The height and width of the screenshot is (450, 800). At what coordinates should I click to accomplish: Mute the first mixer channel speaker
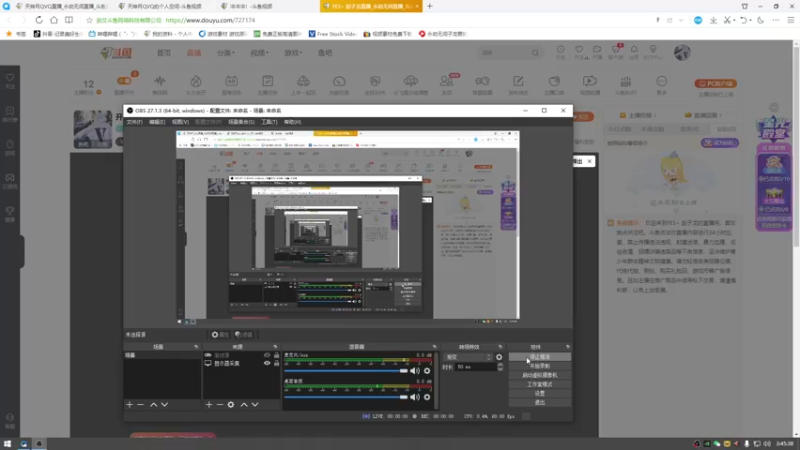[x=415, y=371]
